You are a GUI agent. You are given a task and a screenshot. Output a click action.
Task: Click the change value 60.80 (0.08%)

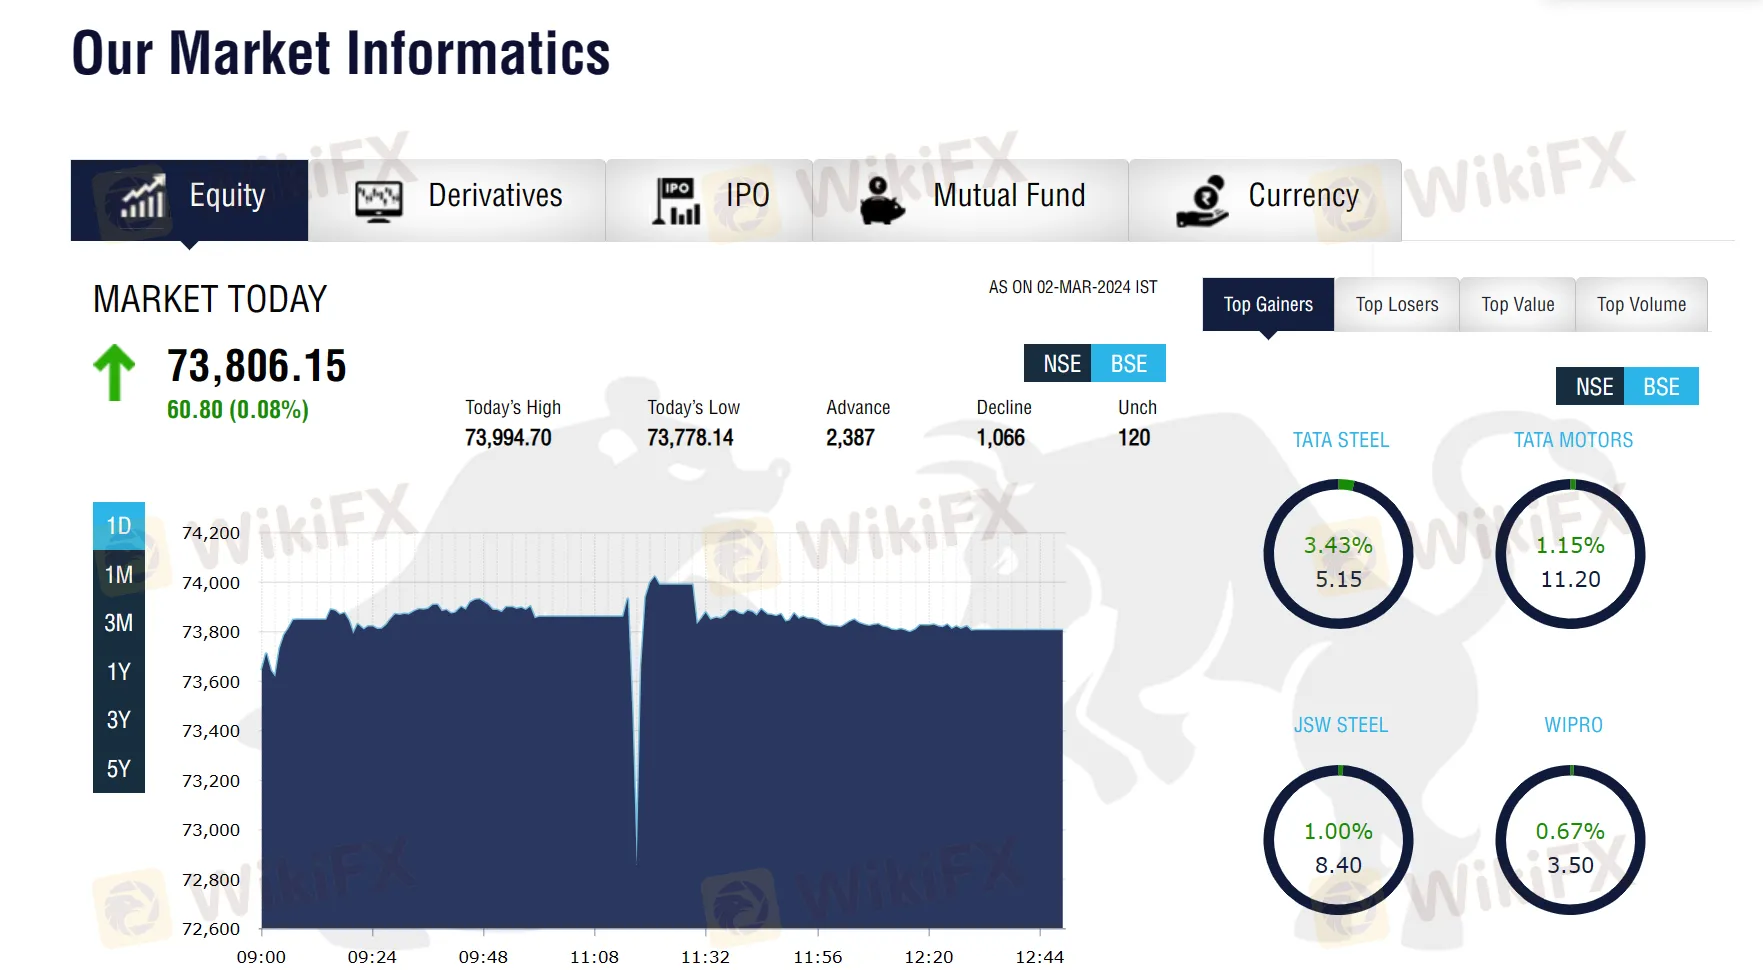tap(238, 410)
